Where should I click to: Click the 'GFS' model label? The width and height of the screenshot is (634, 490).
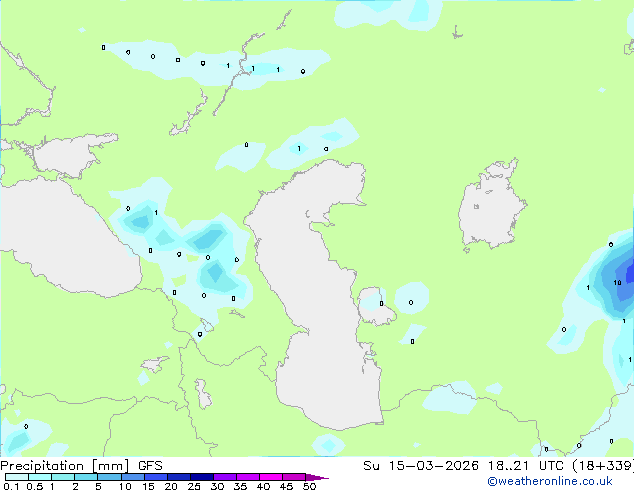(150, 466)
